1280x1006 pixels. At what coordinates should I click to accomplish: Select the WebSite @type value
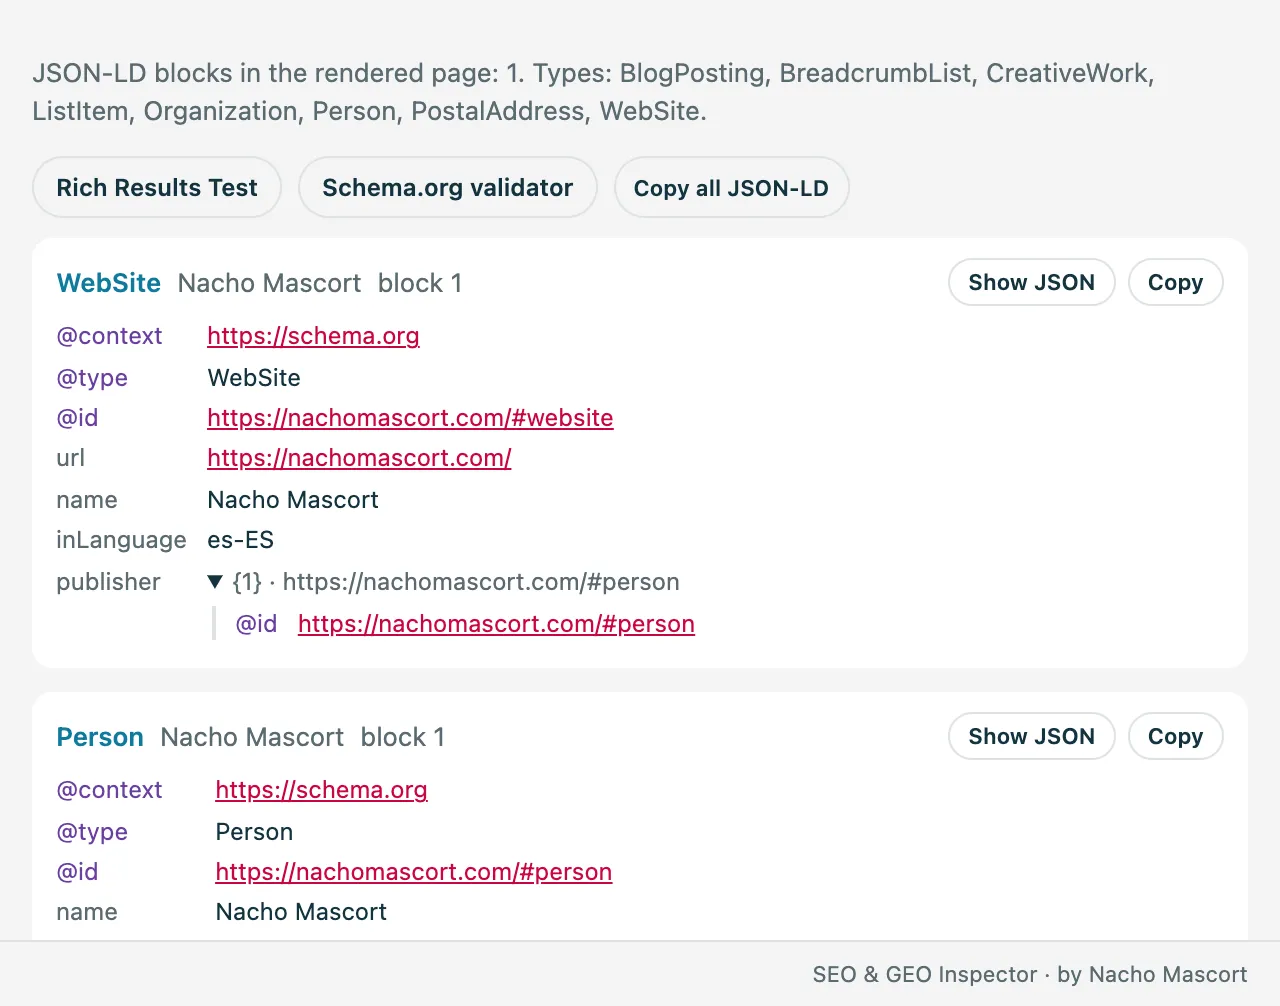(254, 378)
